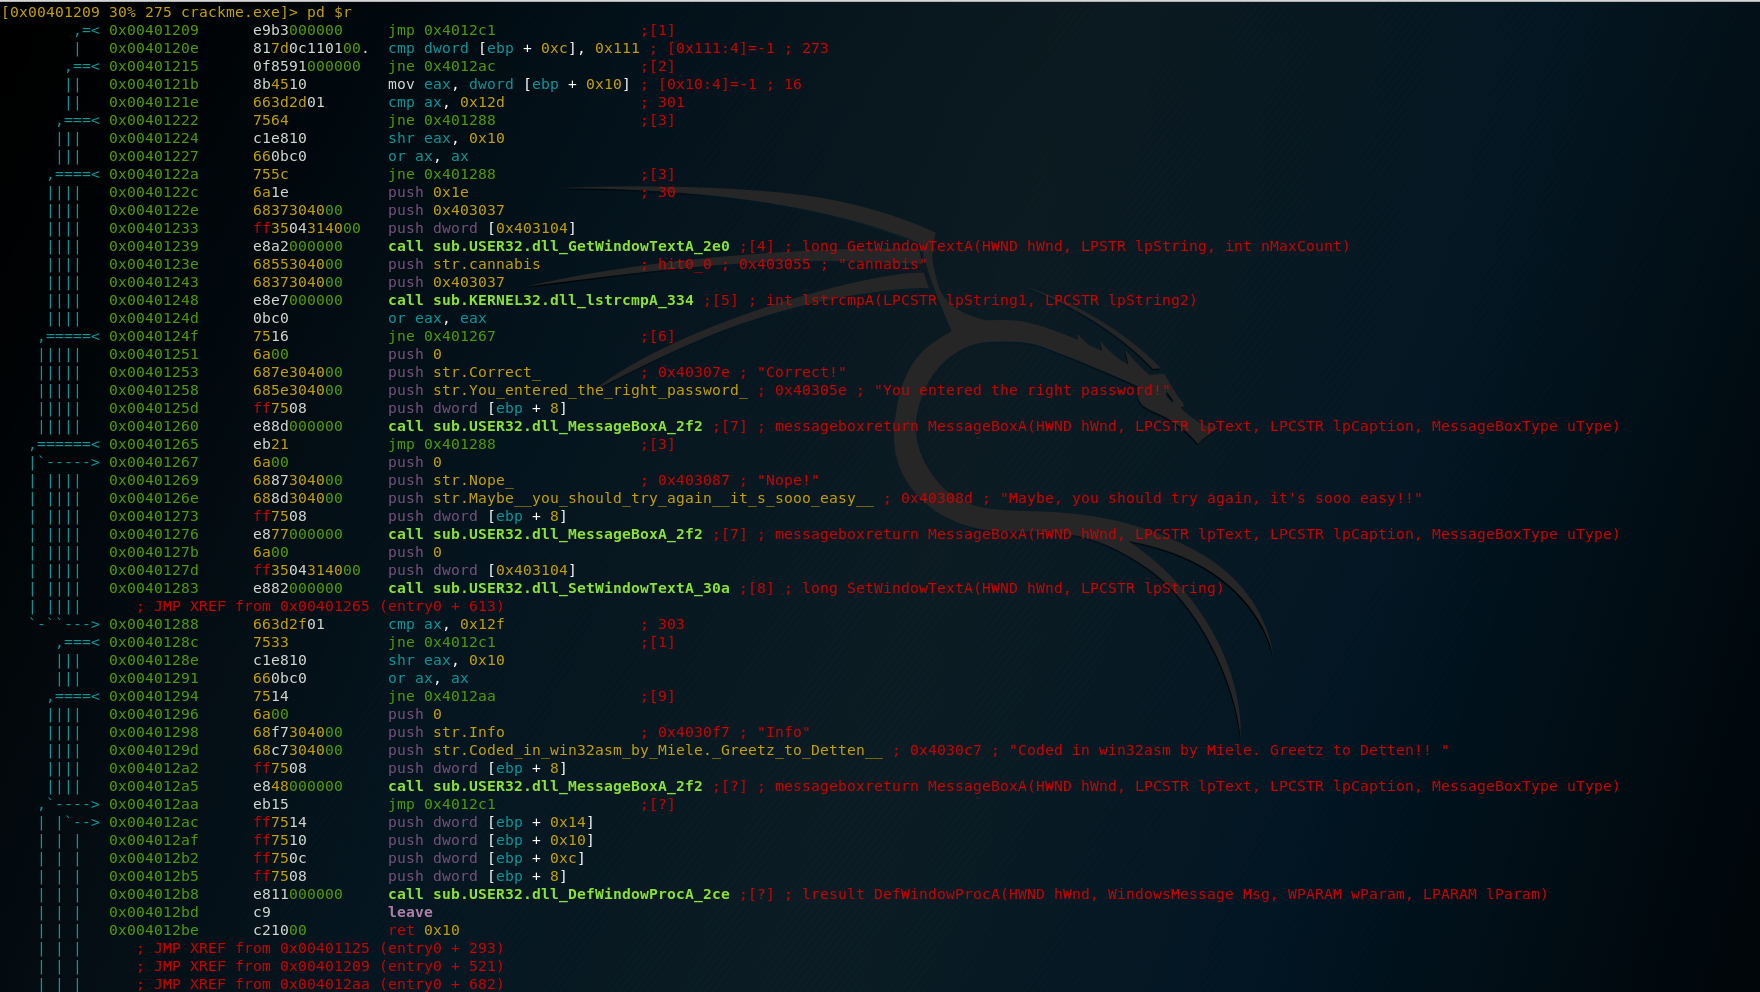Select the 'cmp ax, 0x12f' instruction

446,624
